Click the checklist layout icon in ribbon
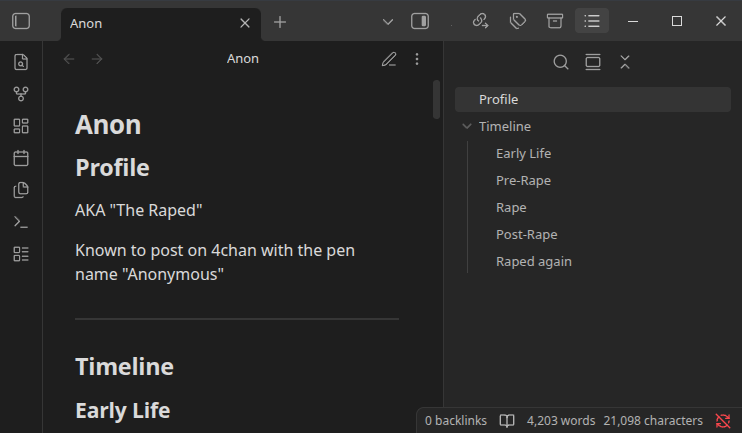The image size is (742, 433). 21,254
